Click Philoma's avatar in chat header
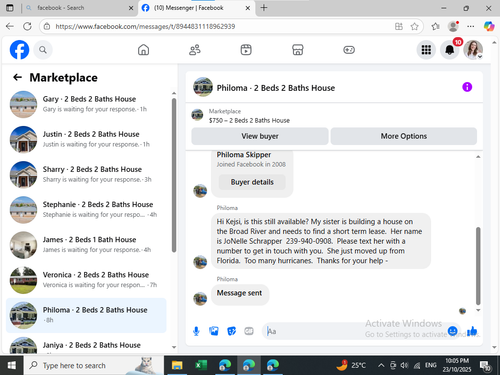The image size is (500, 375). pyautogui.click(x=203, y=87)
